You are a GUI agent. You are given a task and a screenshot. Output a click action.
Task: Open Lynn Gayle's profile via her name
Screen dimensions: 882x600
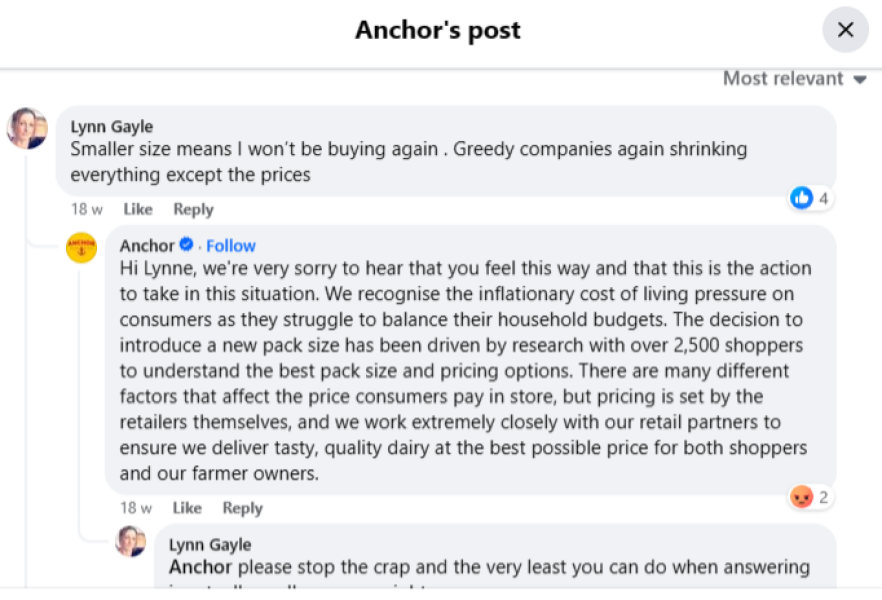coord(111,126)
